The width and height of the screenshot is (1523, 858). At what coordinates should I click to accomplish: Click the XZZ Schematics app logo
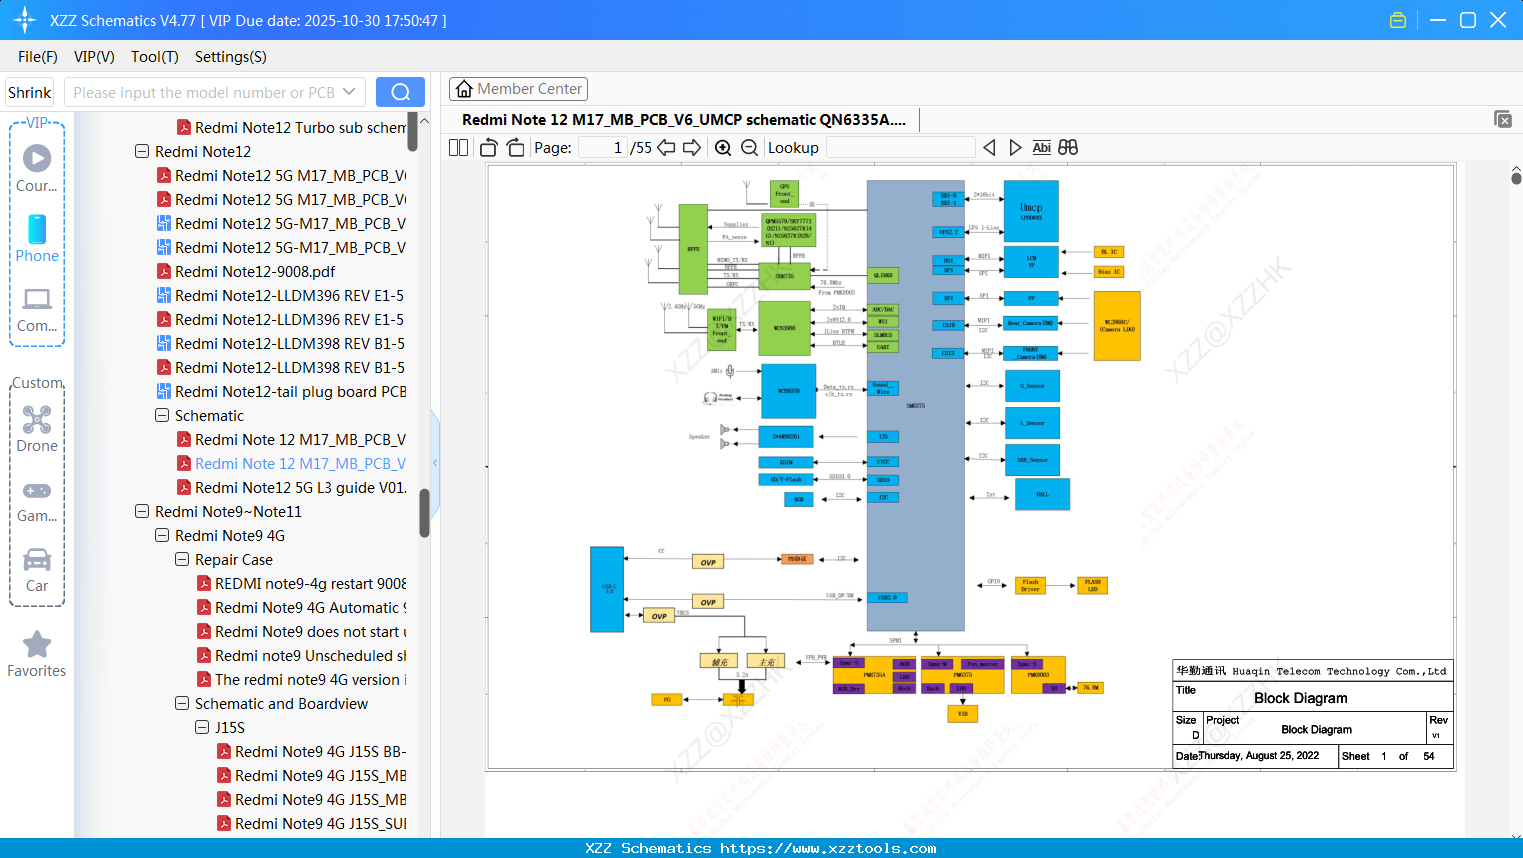coord(25,20)
